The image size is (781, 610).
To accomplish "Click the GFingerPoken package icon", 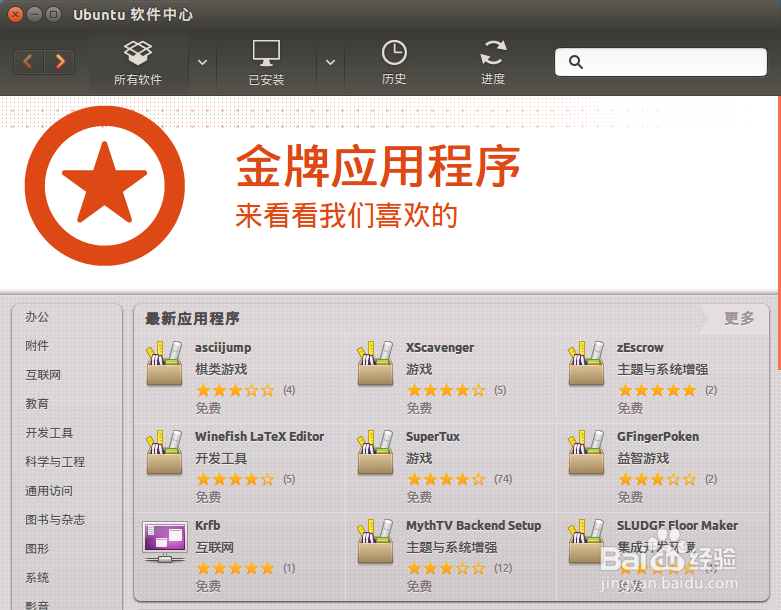I will point(586,452).
